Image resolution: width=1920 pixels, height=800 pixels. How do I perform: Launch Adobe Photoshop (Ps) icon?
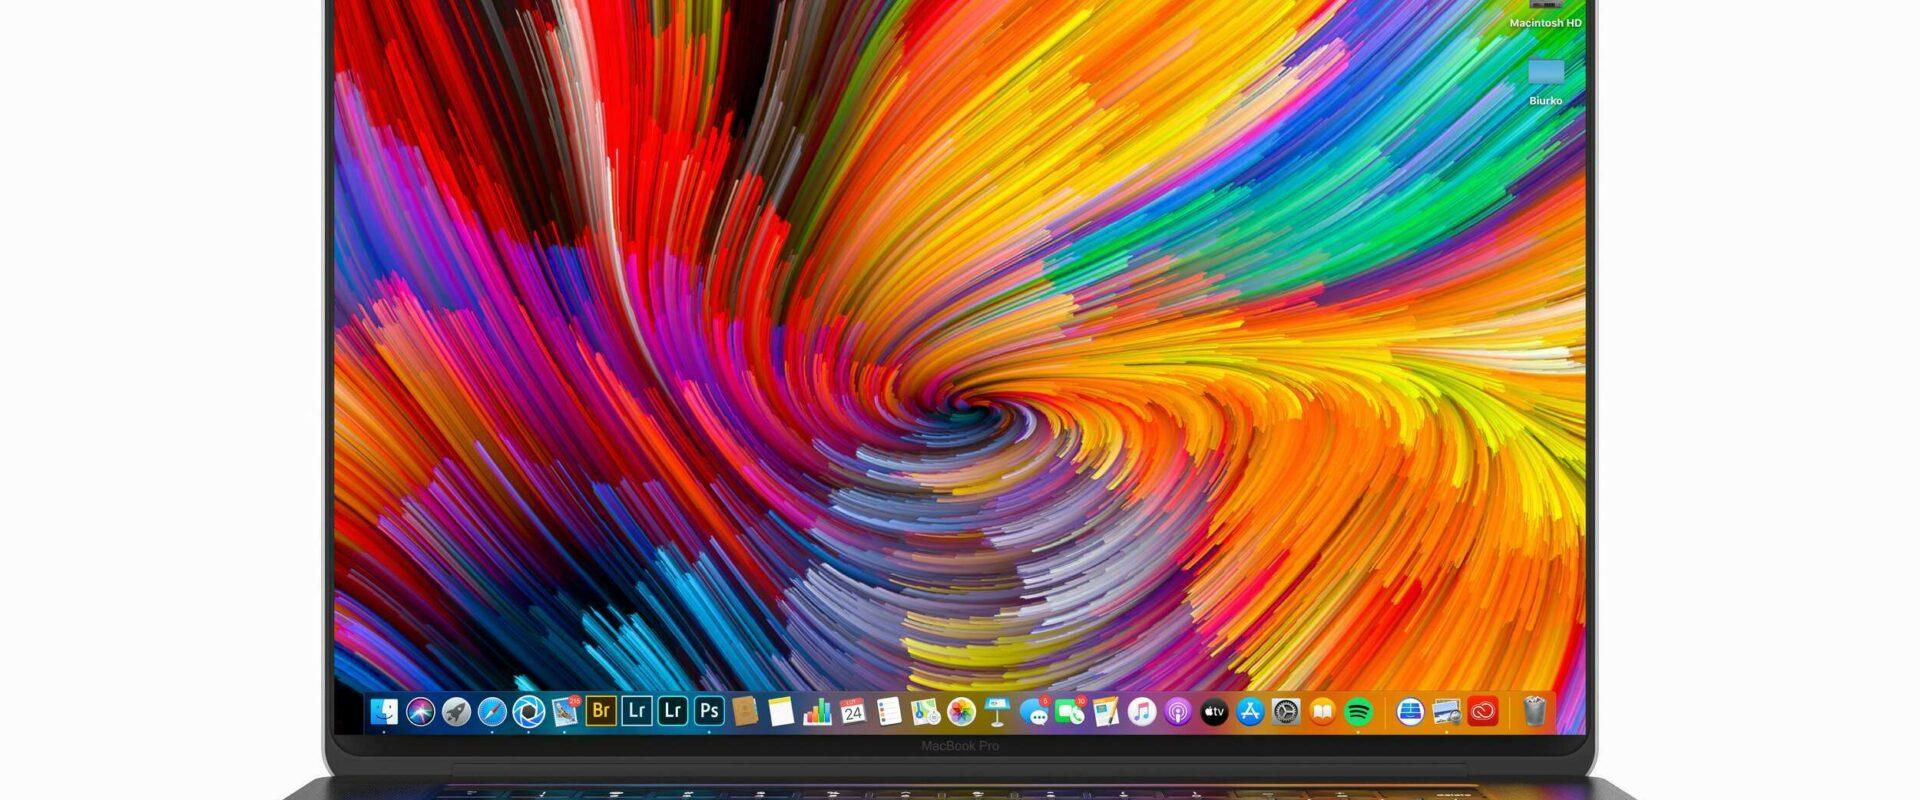(x=709, y=711)
